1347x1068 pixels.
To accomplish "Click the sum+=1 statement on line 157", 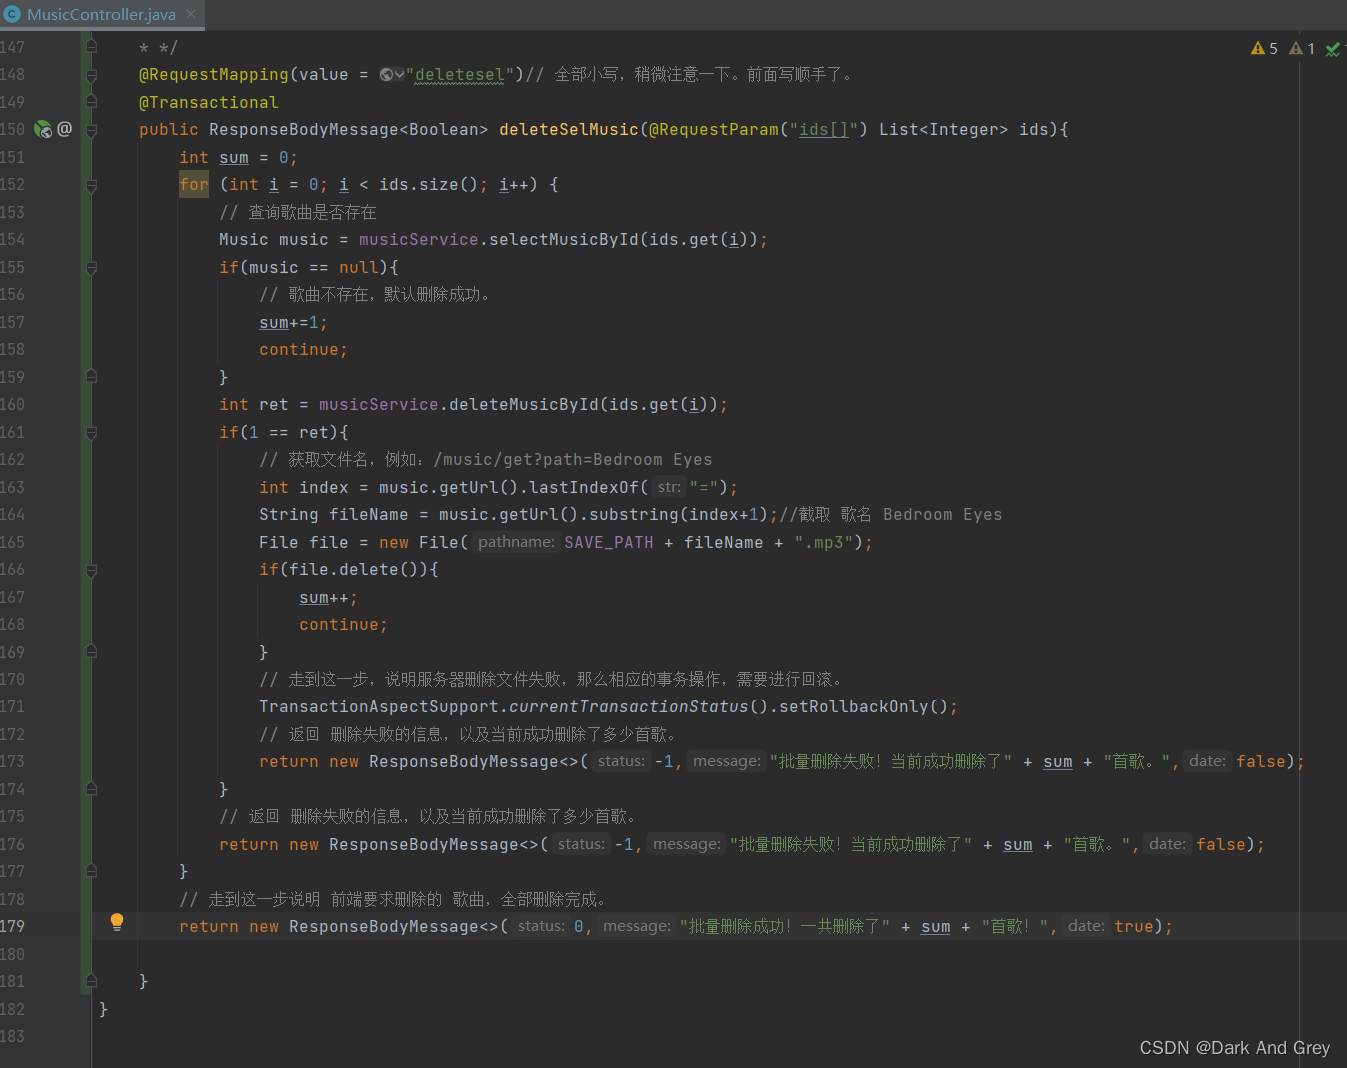I will click(x=293, y=322).
